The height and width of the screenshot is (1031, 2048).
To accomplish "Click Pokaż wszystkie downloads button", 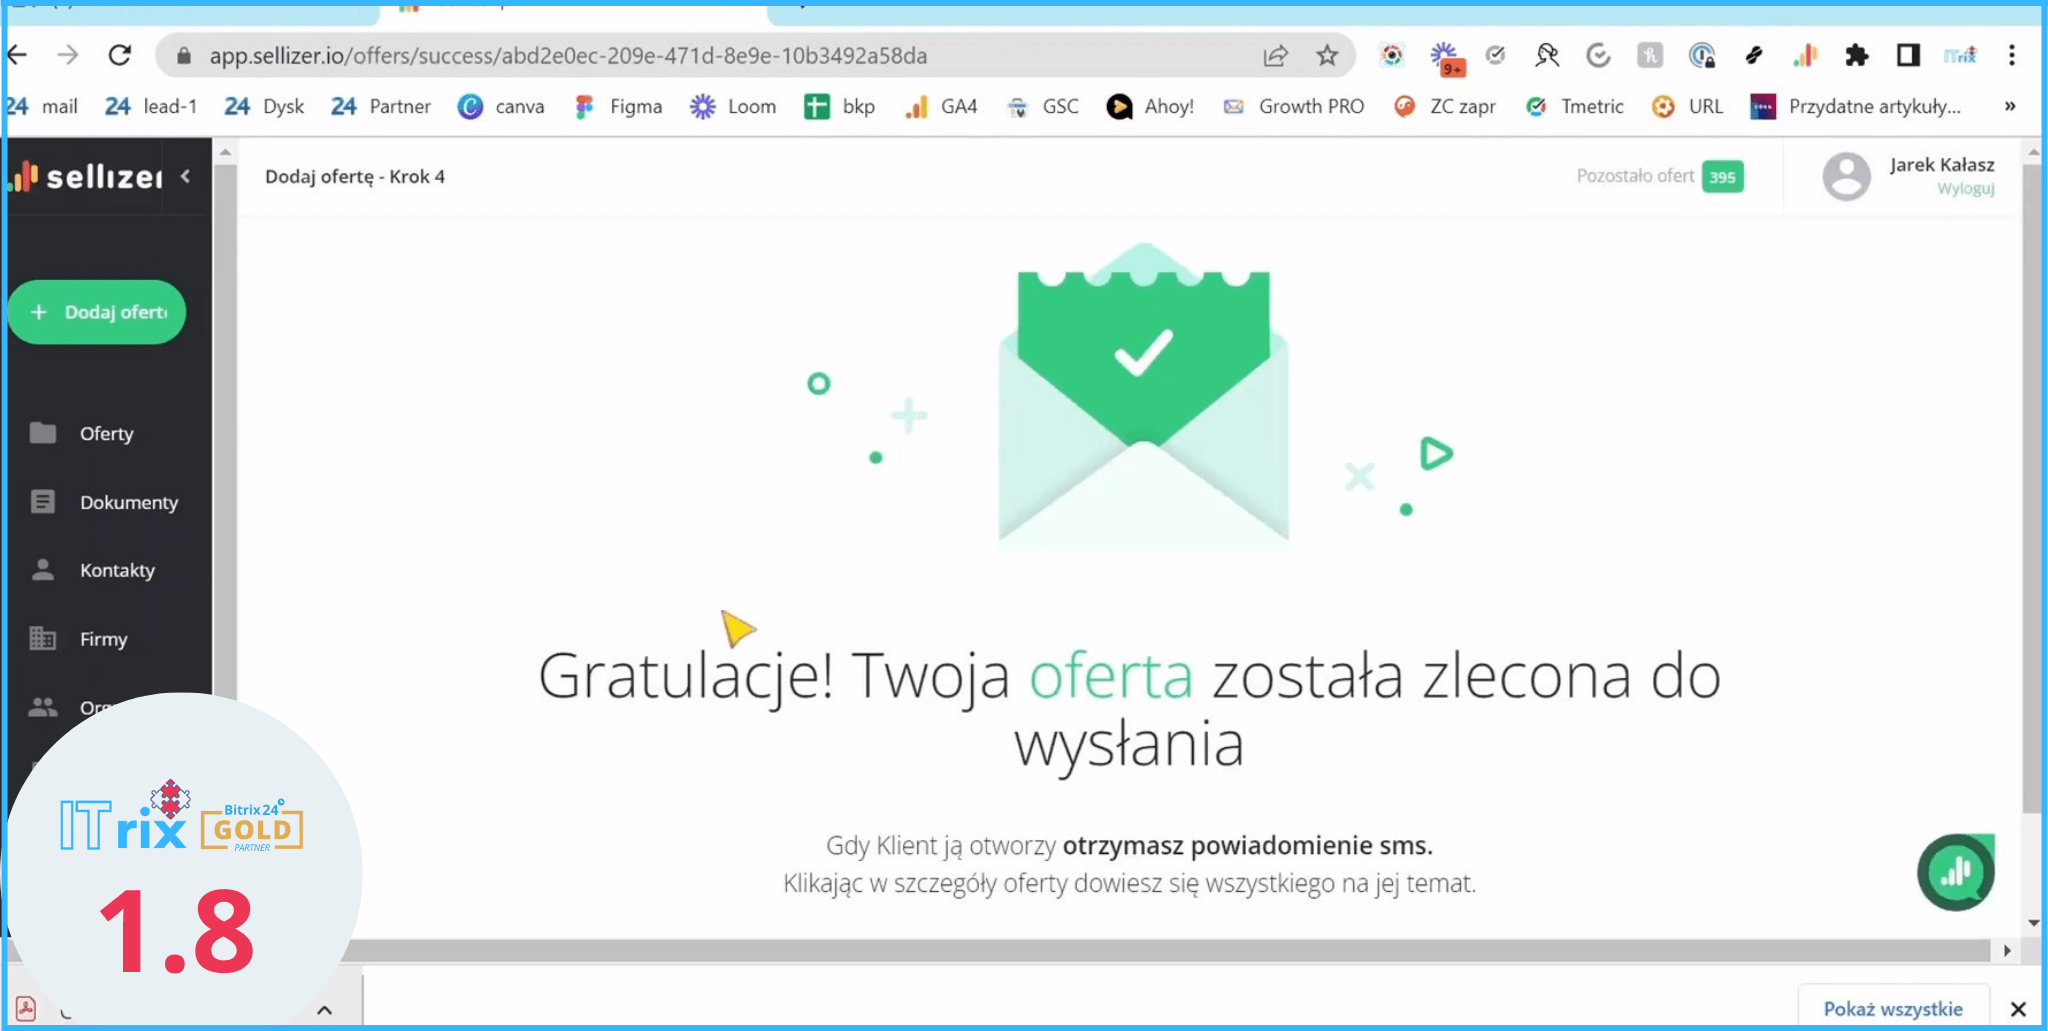I will tap(1892, 1008).
